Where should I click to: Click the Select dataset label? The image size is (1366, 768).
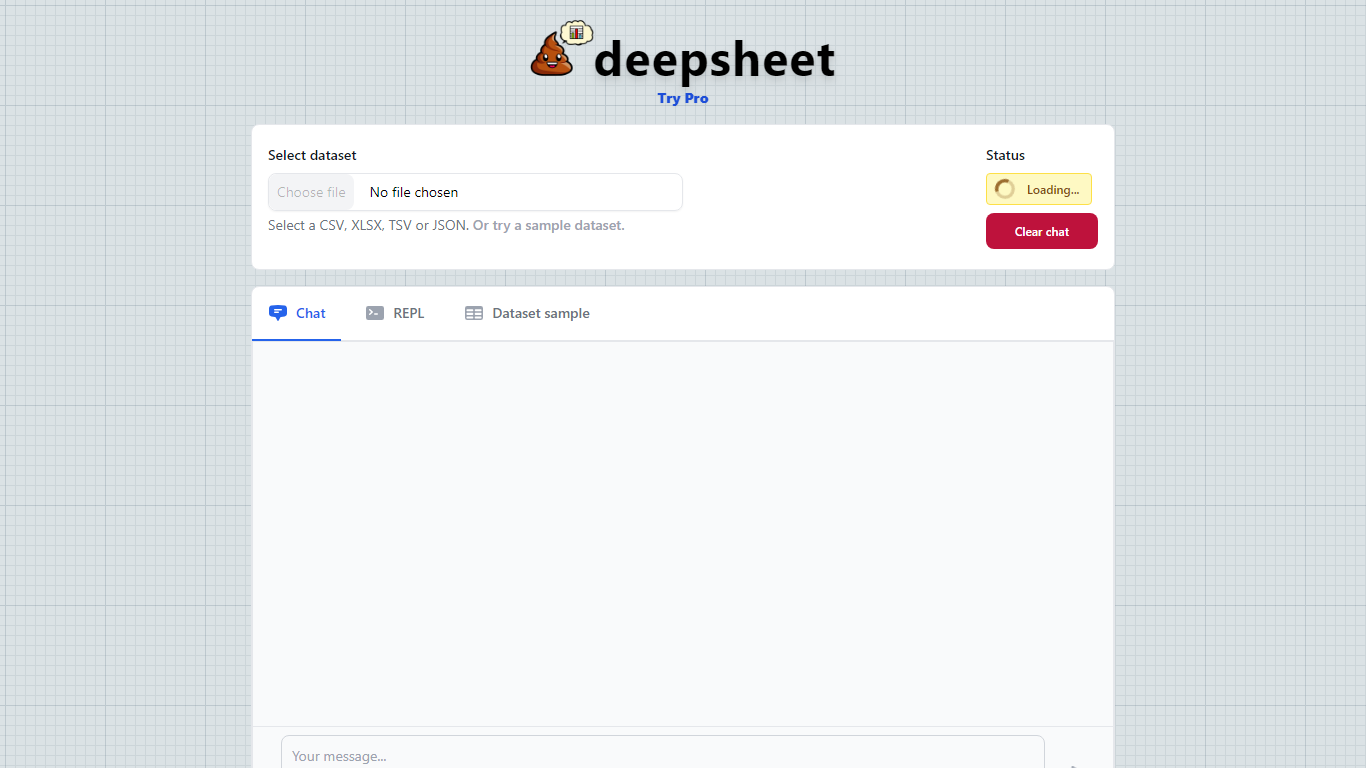(312, 155)
